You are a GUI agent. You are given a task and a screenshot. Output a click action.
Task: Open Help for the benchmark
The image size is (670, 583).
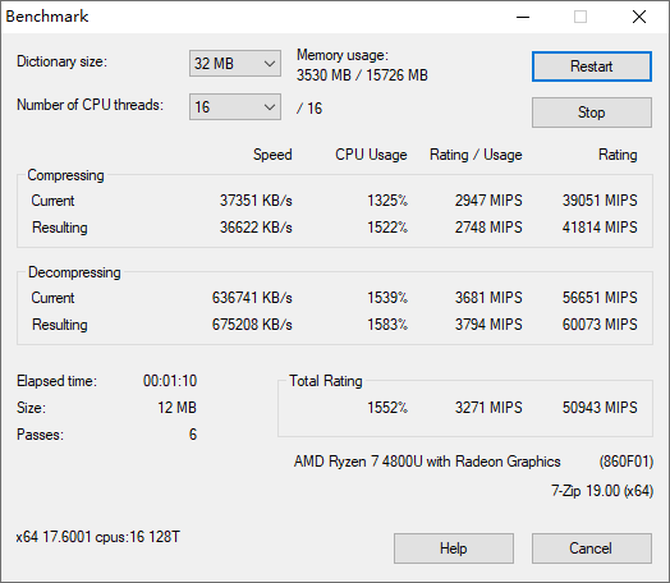tap(453, 548)
